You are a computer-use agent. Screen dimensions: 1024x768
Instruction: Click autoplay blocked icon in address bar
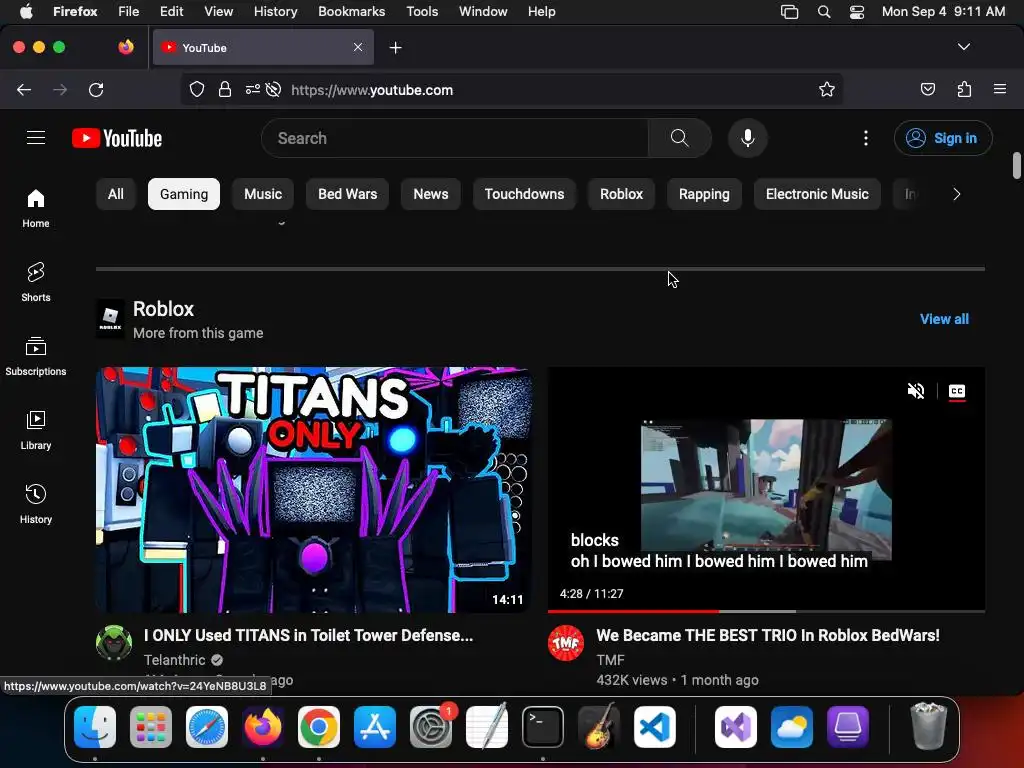pyautogui.click(x=274, y=89)
